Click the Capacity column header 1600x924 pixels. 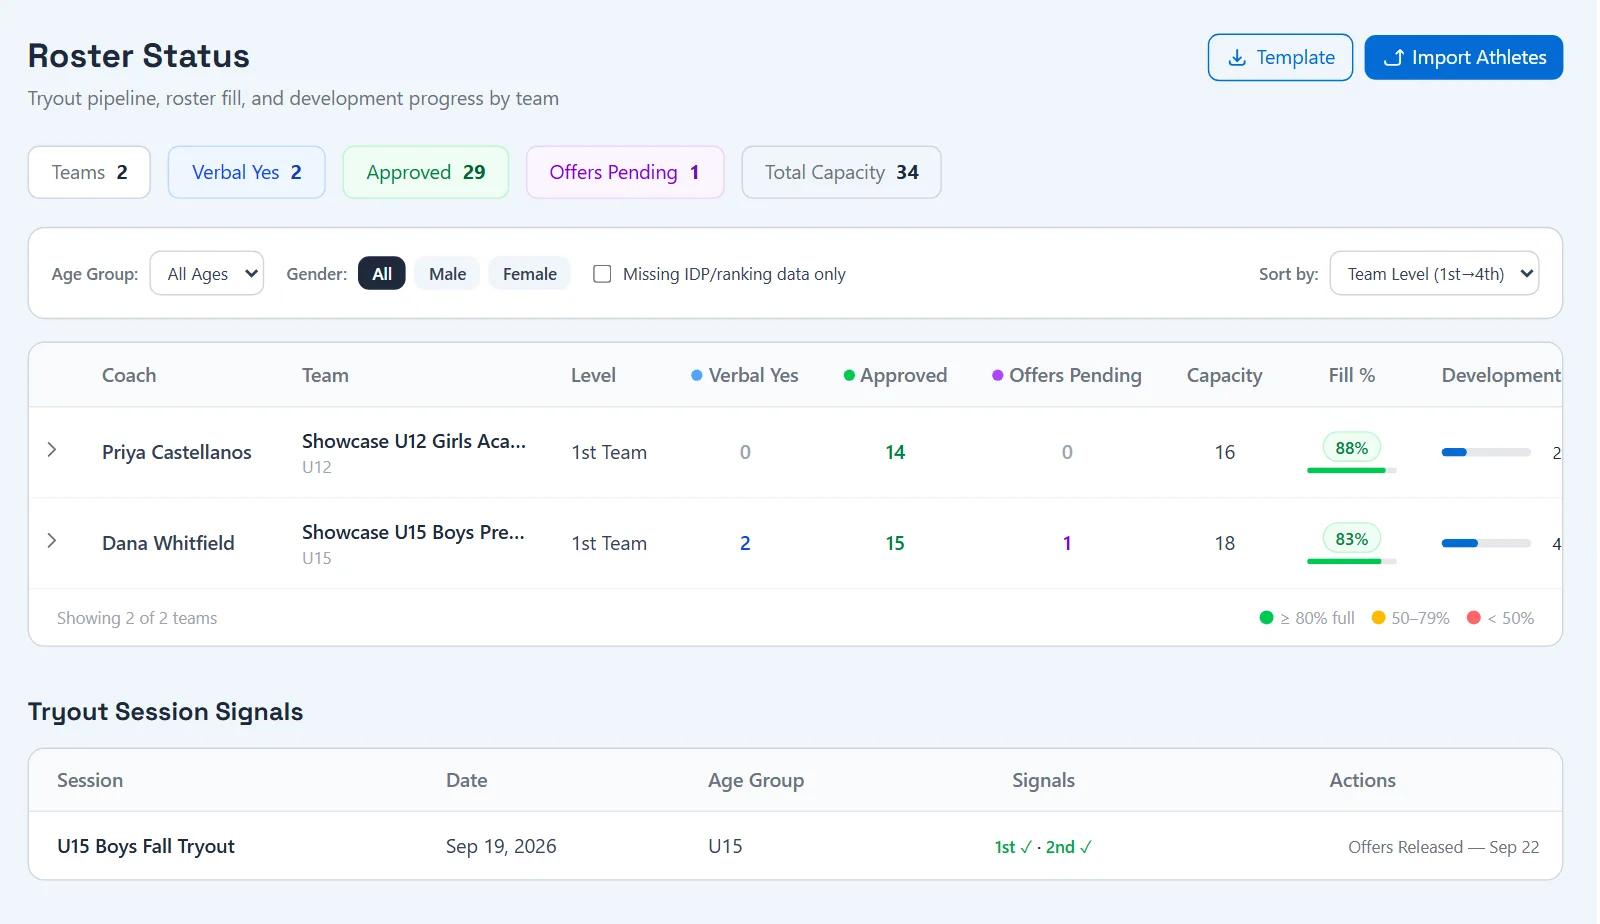point(1224,375)
